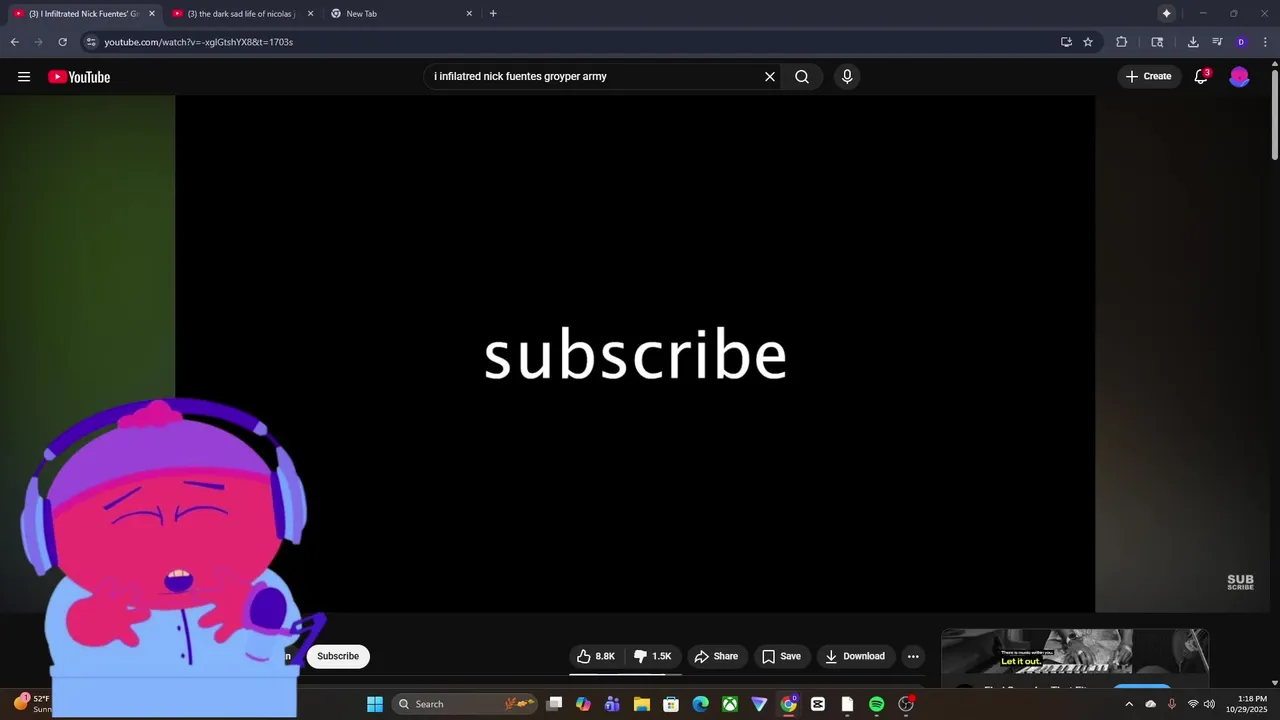Open the YouTube account avatar menu

[1239, 77]
